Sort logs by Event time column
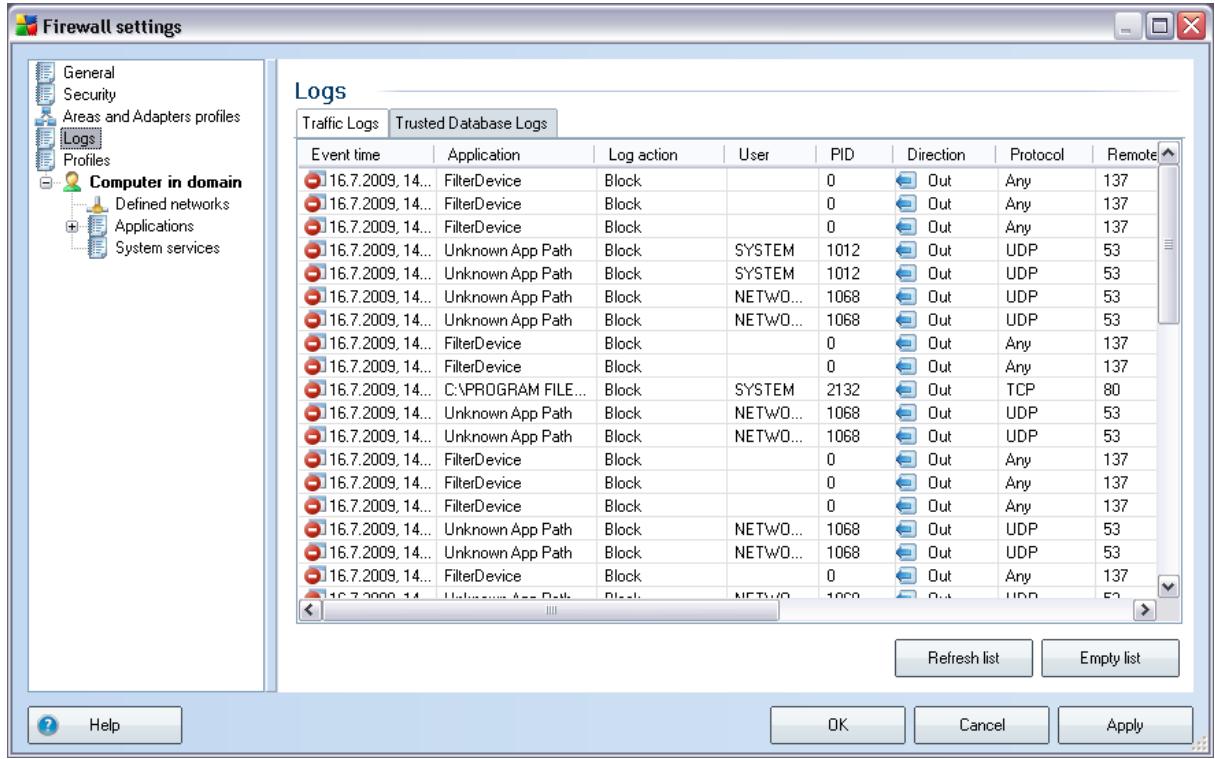This screenshot has width=1215, height=759. [x=366, y=155]
